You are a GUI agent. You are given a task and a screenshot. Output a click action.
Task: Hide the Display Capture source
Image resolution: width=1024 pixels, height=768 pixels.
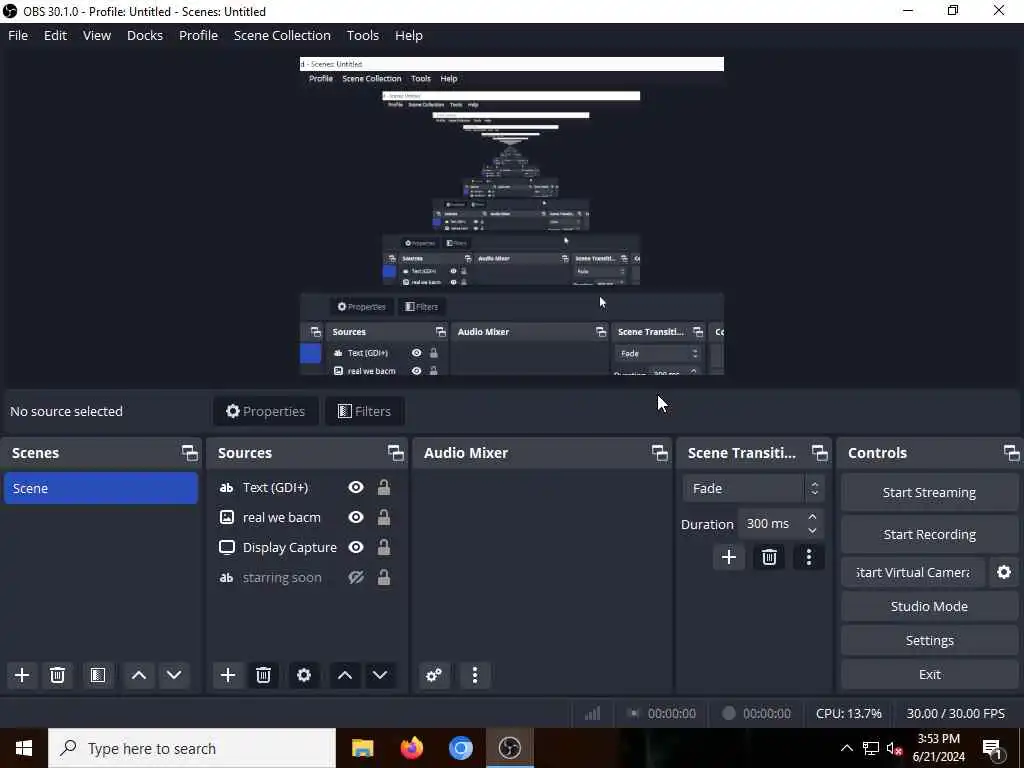point(356,547)
